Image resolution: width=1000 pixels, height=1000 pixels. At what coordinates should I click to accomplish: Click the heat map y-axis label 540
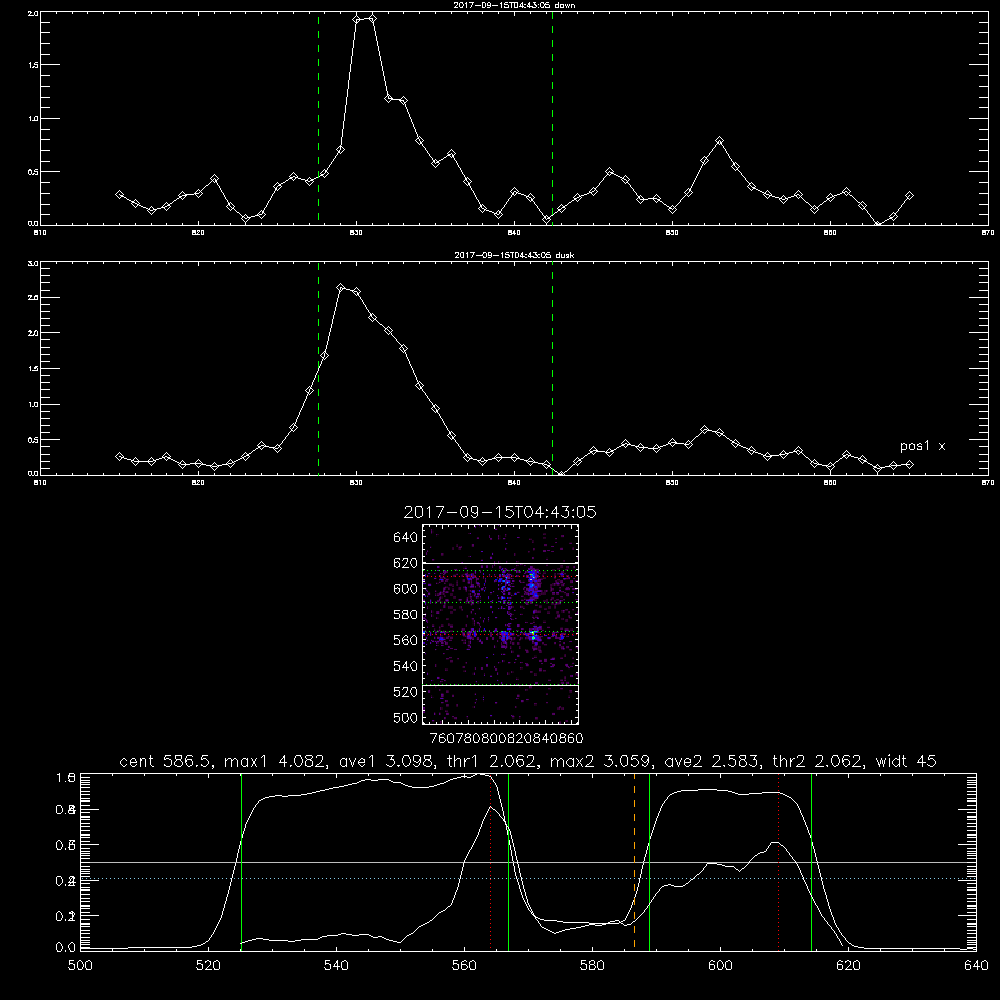[406, 666]
